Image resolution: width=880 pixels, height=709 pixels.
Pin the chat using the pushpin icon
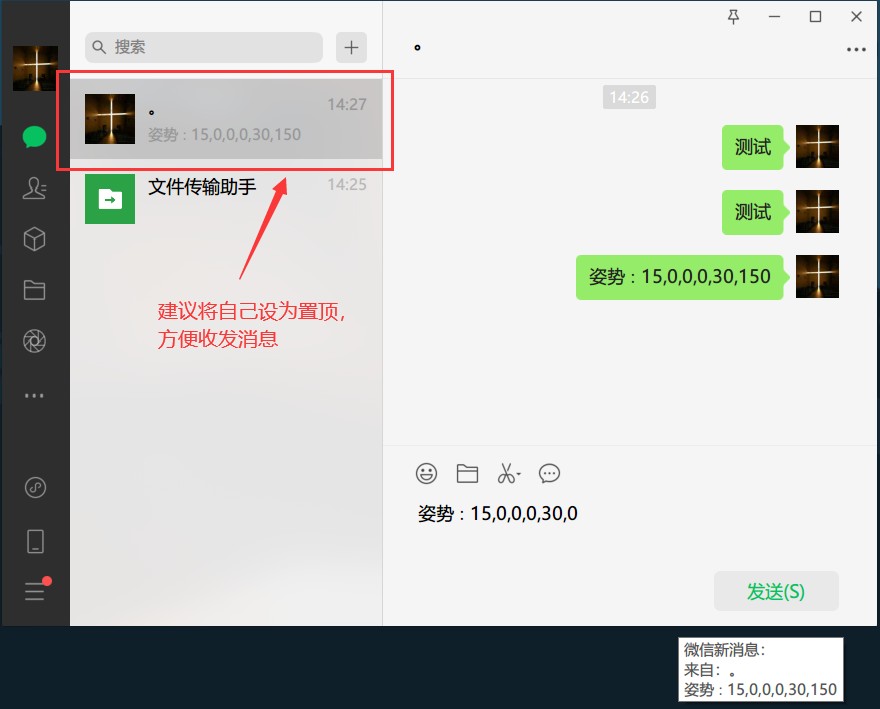pos(733,16)
